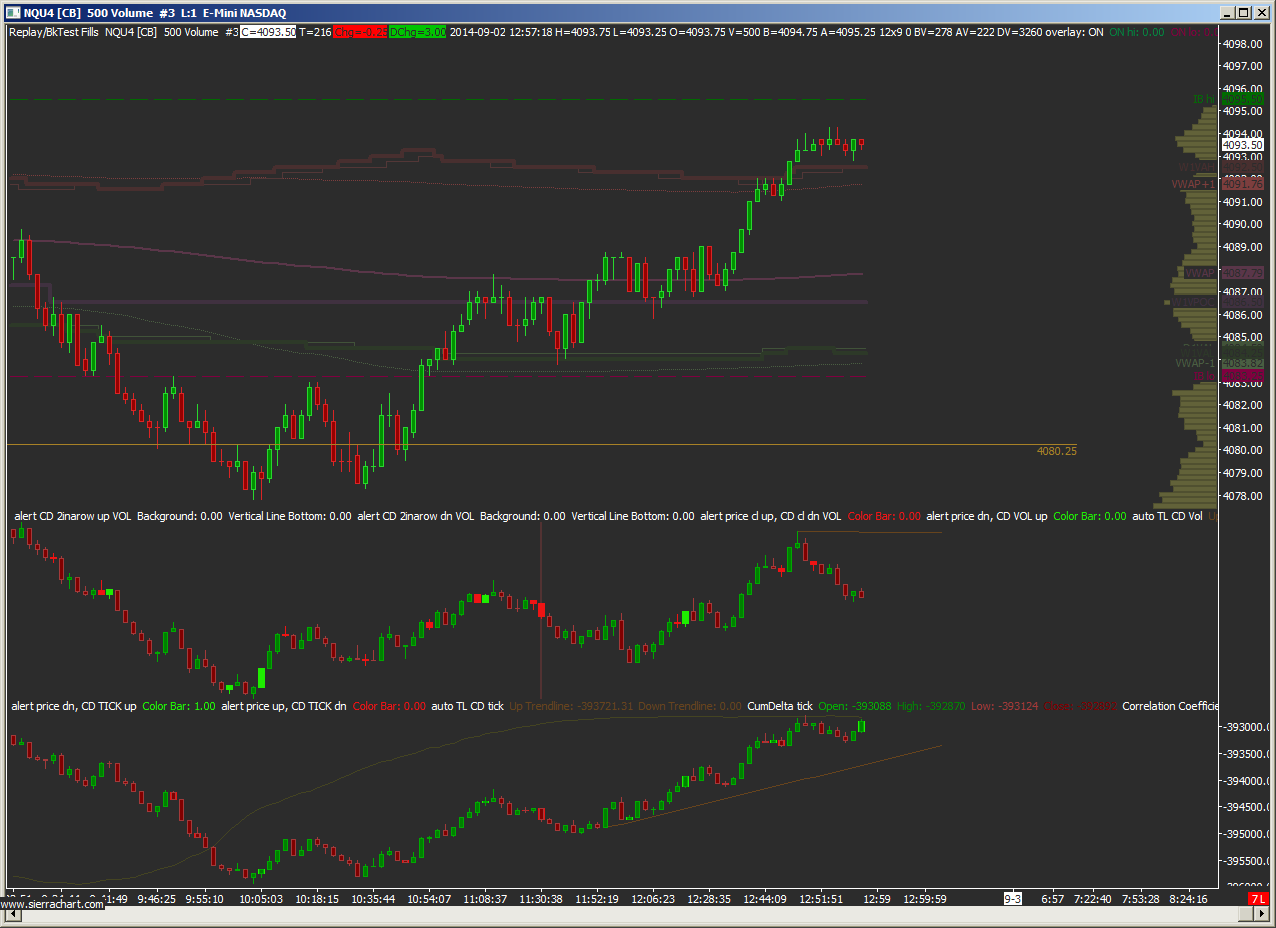
Task: Click the 4098.00 price axis label
Action: [1243, 44]
